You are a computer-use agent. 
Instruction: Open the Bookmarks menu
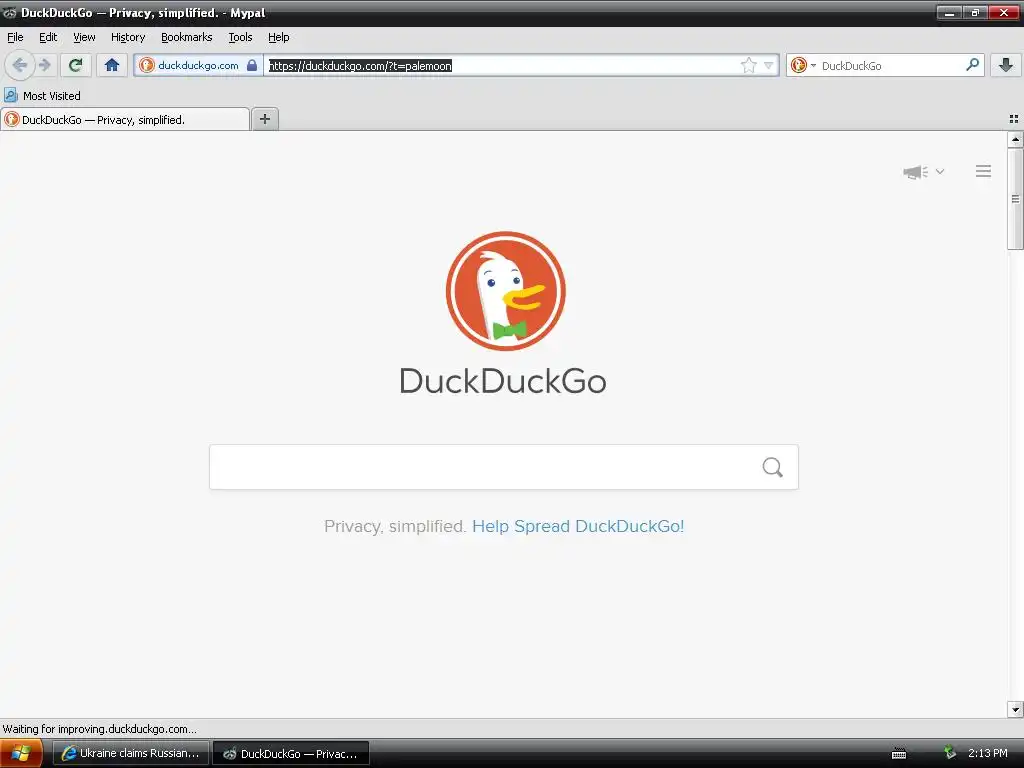pyautogui.click(x=187, y=37)
